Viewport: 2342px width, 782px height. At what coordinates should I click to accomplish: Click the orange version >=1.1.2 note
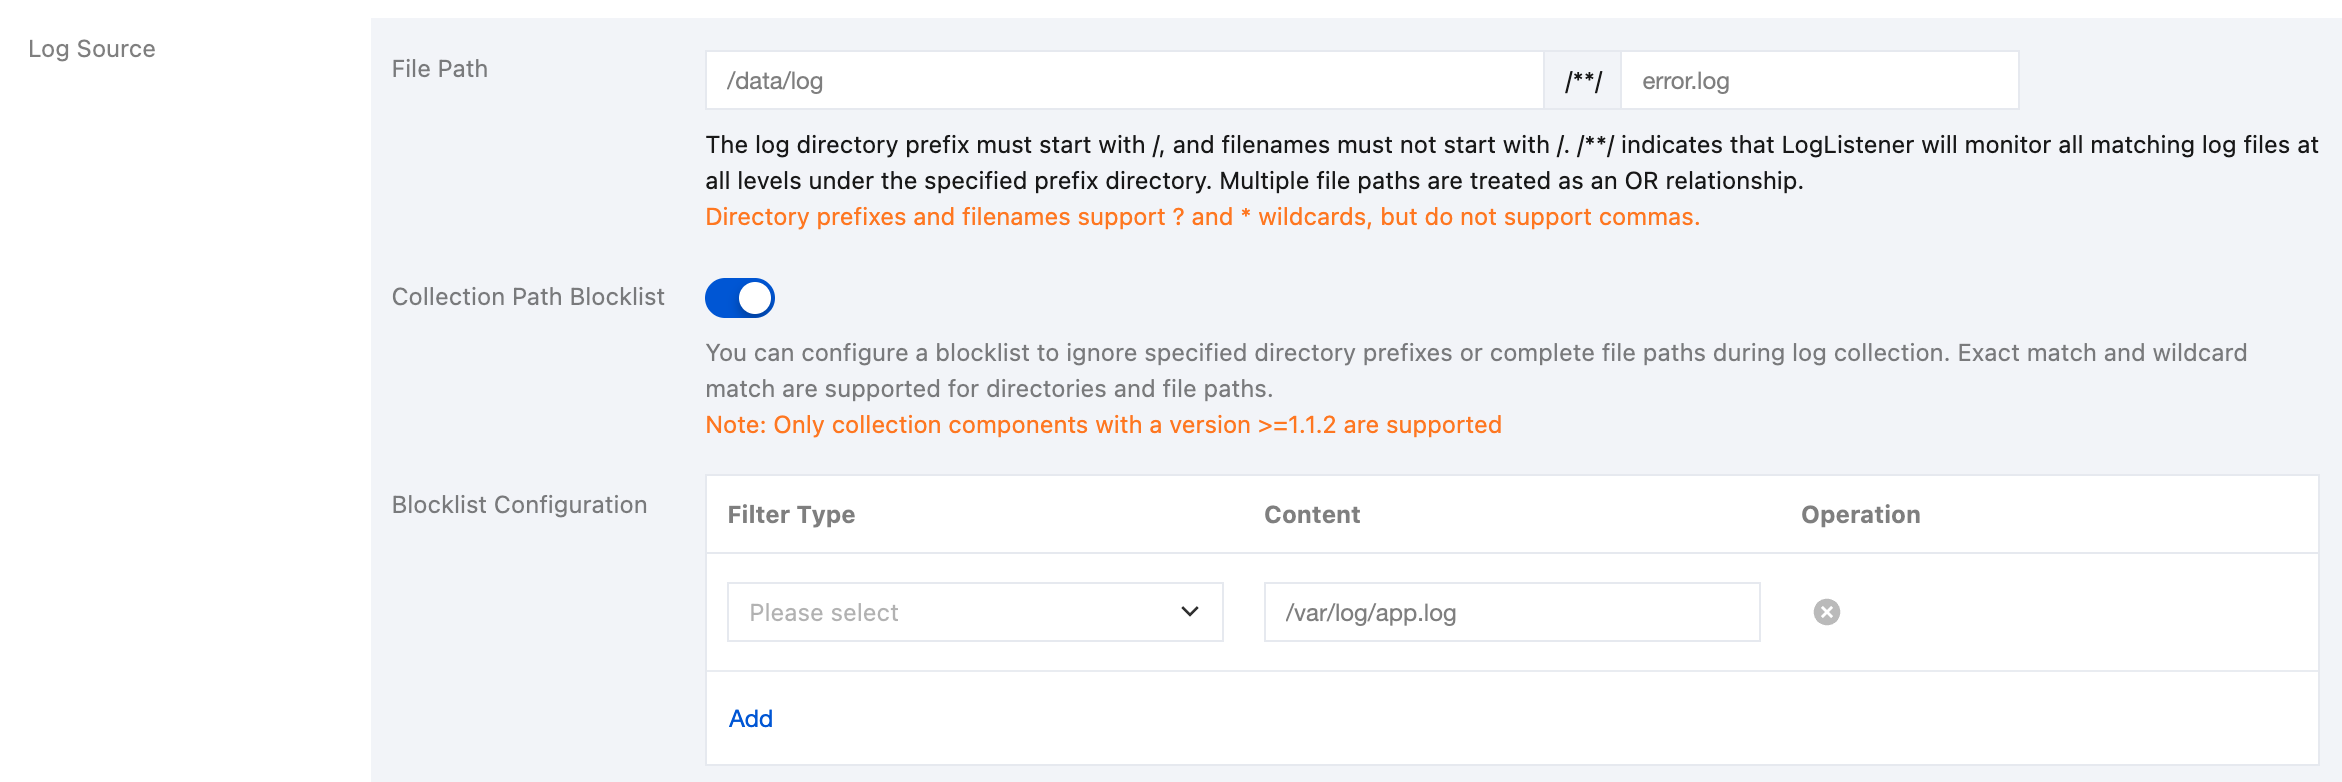tap(1103, 425)
